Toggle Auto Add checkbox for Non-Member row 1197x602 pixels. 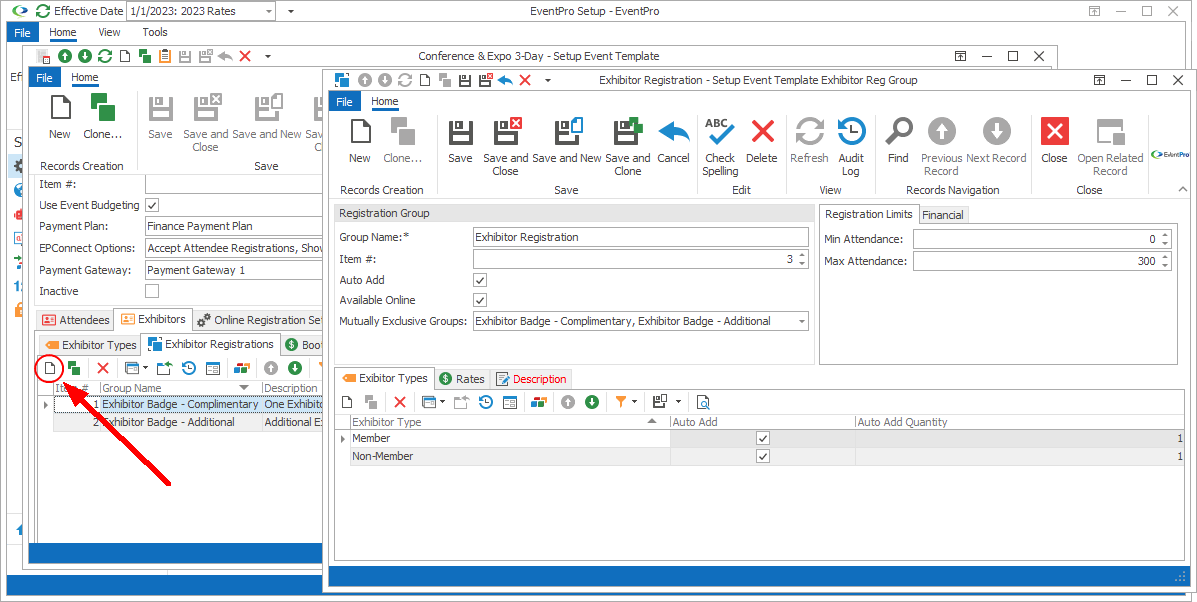762,456
